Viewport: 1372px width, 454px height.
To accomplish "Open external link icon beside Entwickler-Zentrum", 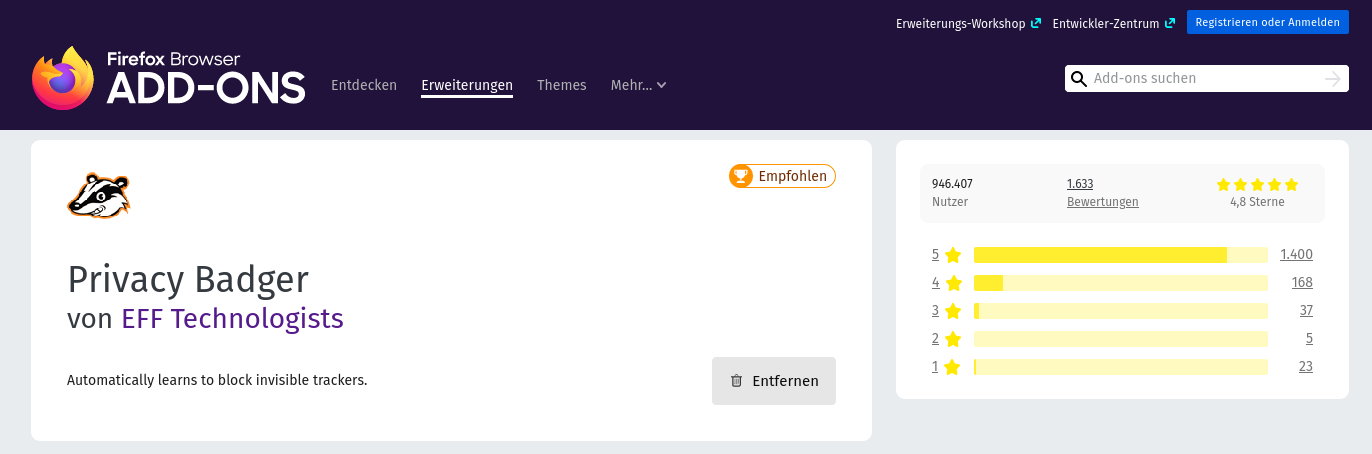I will click(x=1170, y=23).
